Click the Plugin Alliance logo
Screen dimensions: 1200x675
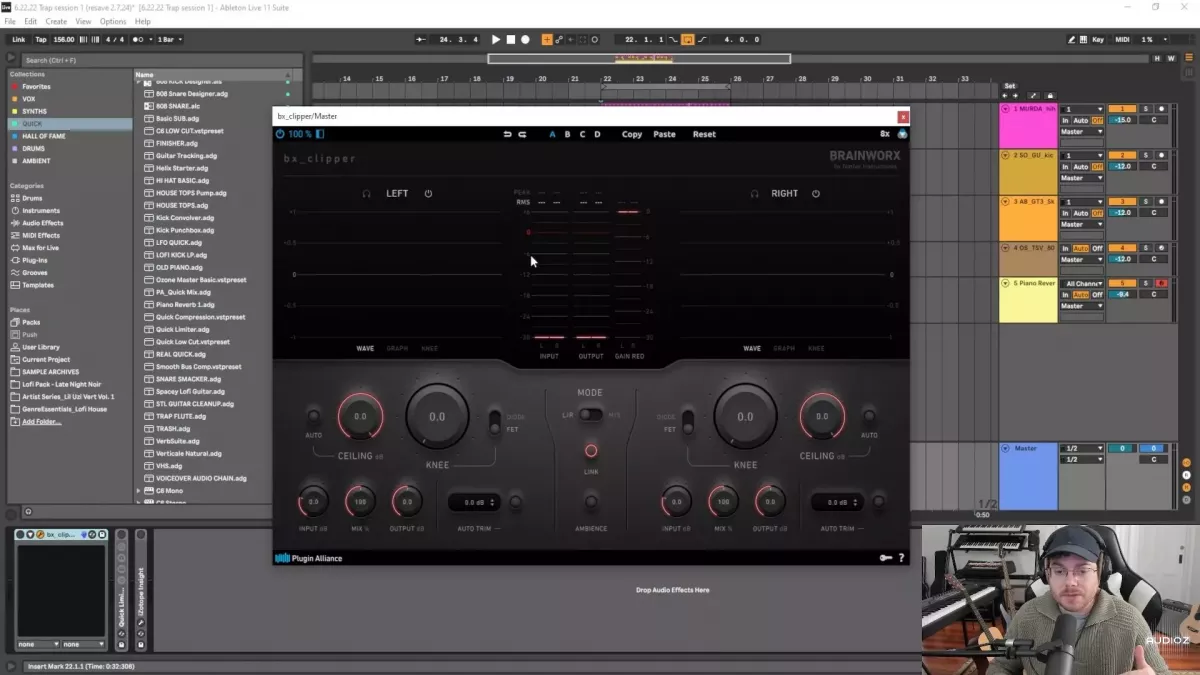click(x=309, y=558)
